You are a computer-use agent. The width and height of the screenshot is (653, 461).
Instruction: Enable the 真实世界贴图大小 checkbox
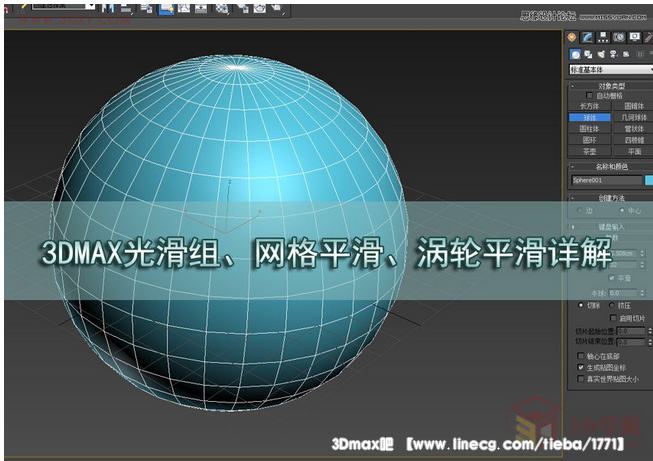click(x=581, y=379)
